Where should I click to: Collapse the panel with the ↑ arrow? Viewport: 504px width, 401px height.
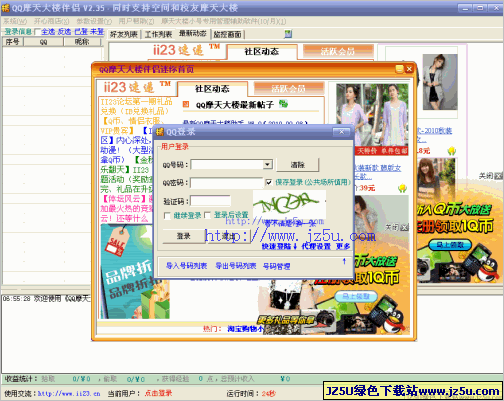[344, 262]
